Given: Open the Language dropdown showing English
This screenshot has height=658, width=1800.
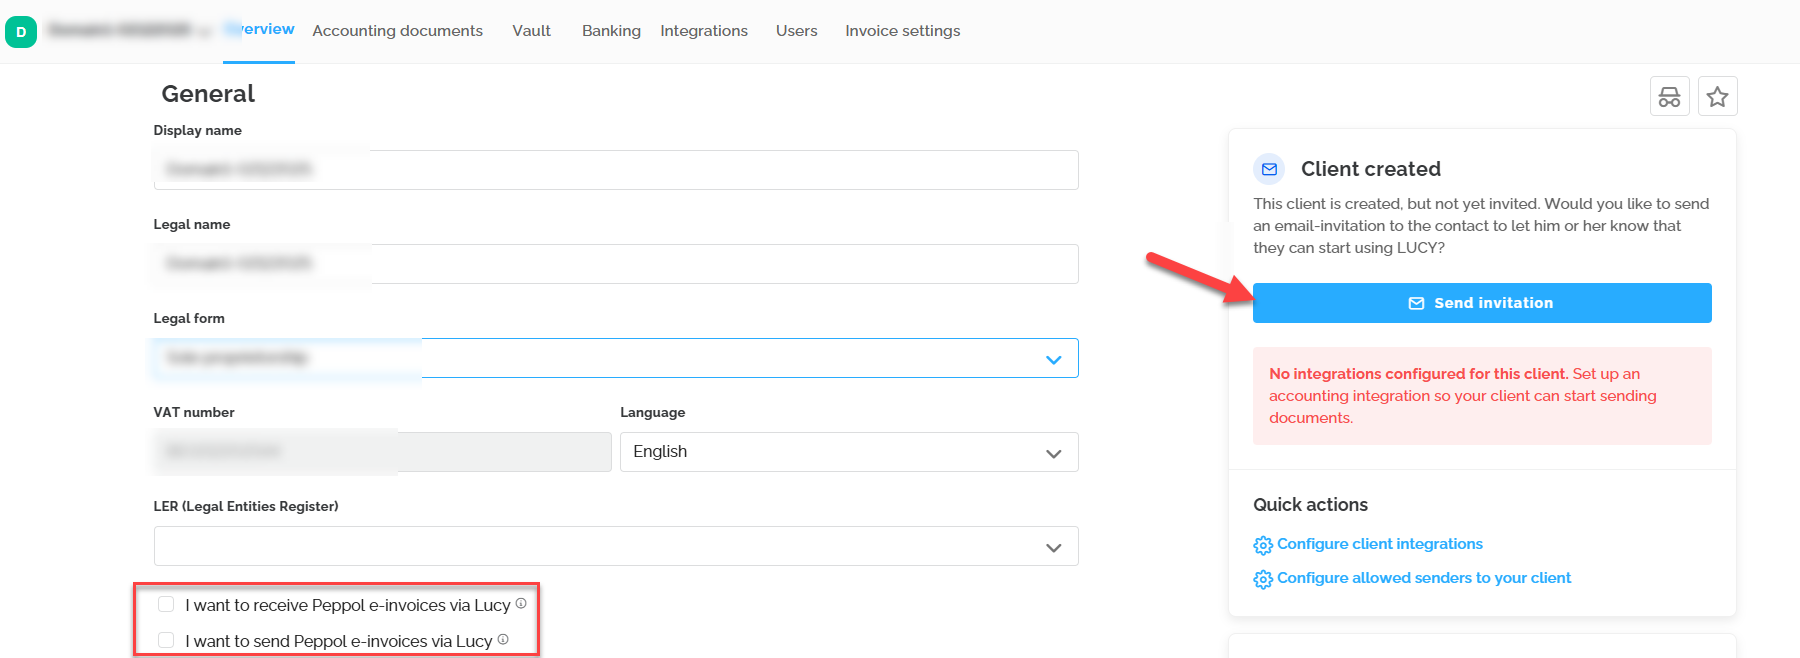Looking at the screenshot, I should coord(849,452).
